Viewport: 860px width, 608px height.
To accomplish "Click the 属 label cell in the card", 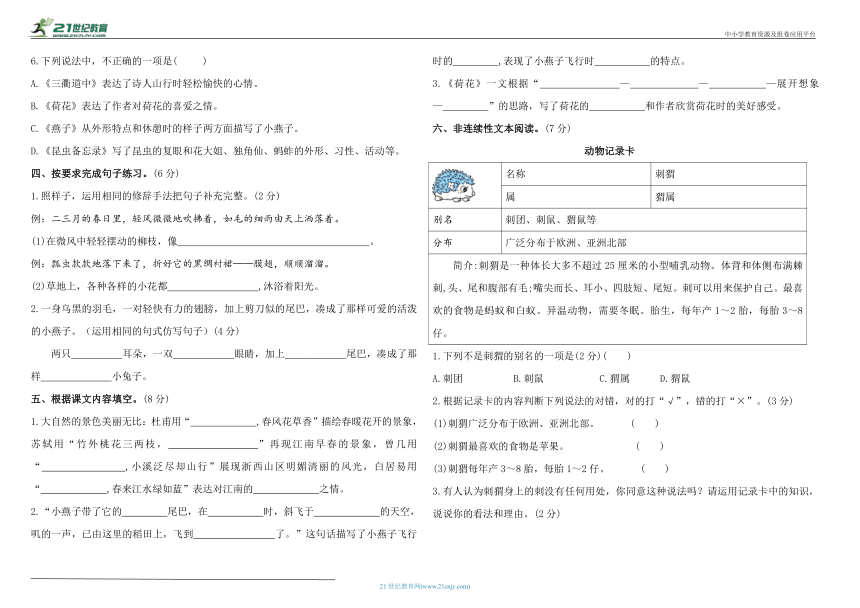I will [576, 197].
